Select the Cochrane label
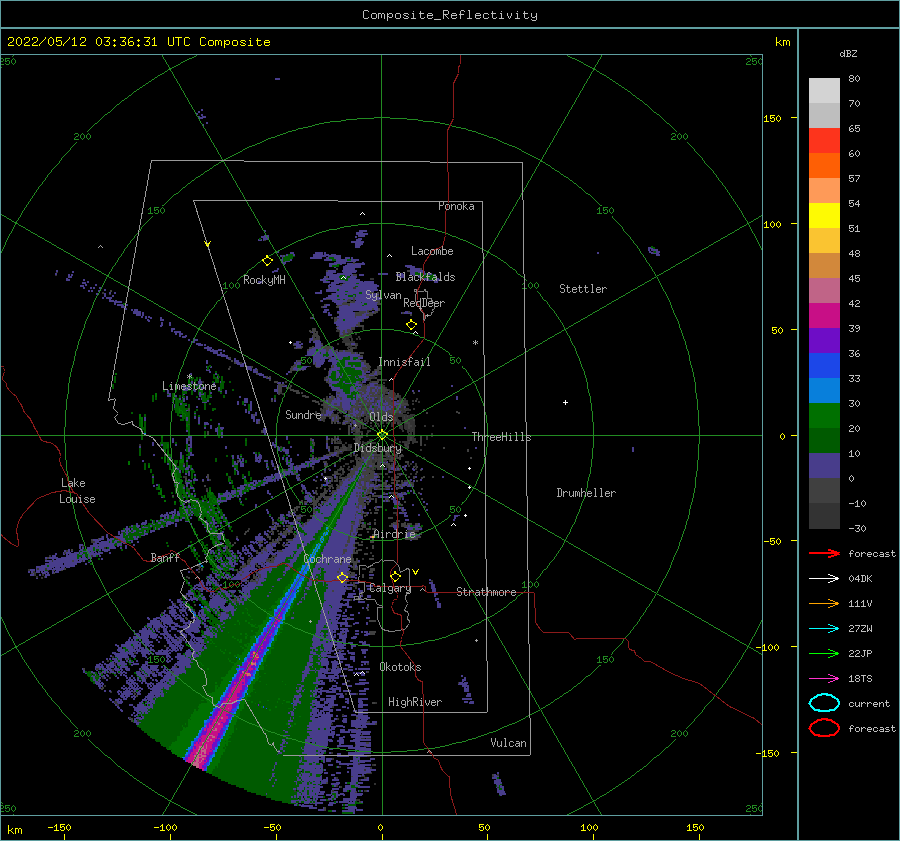Image resolution: width=900 pixels, height=841 pixels. (327, 559)
